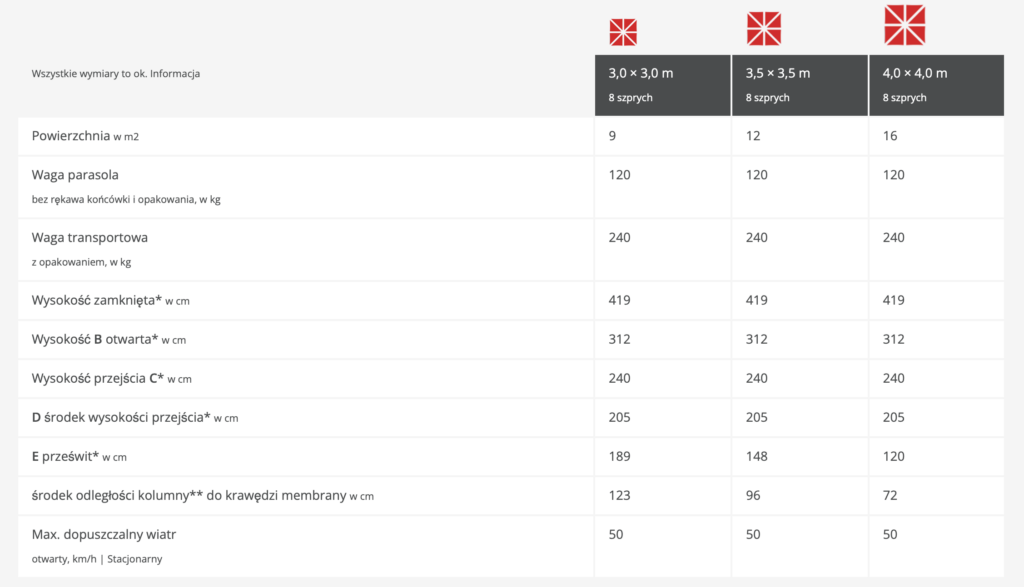Viewport: 1024px width, 587px height.
Task: Select the 3,5 × 3,5 m column header
Action: pyautogui.click(x=799, y=84)
